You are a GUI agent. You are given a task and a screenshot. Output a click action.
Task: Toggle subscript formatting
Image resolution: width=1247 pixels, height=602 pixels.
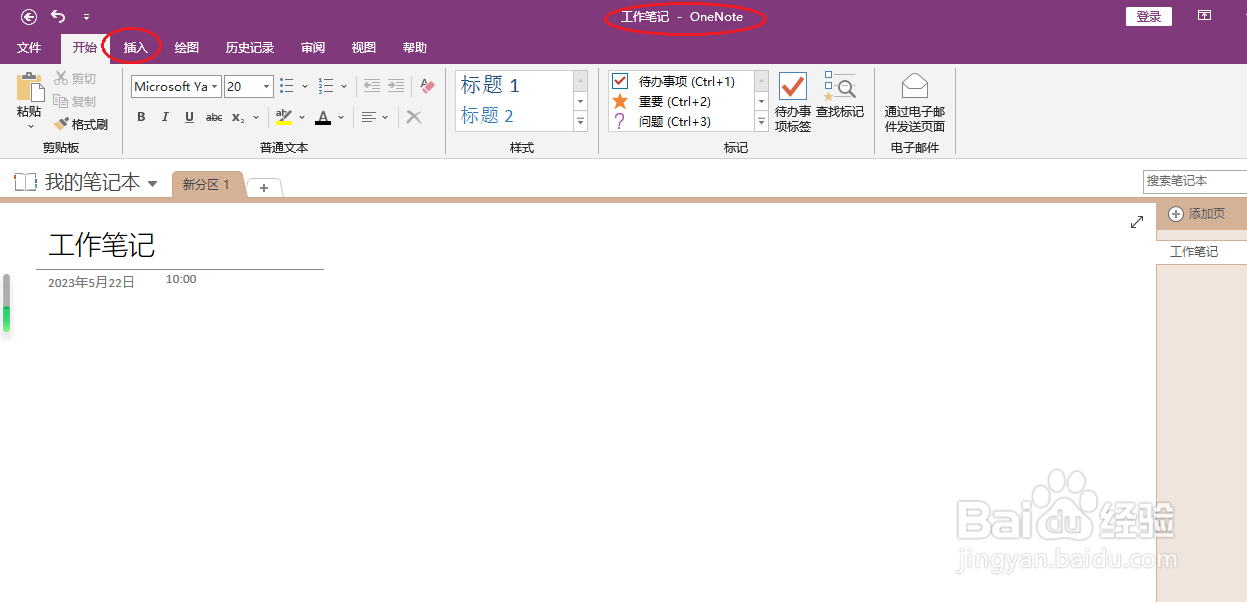237,117
